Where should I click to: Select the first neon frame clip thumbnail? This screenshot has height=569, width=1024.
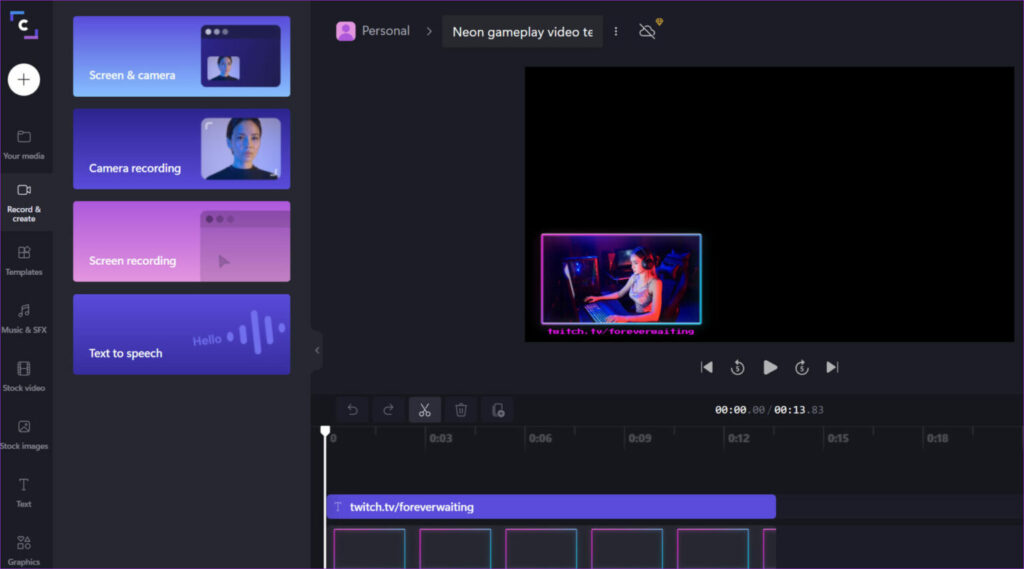(370, 548)
